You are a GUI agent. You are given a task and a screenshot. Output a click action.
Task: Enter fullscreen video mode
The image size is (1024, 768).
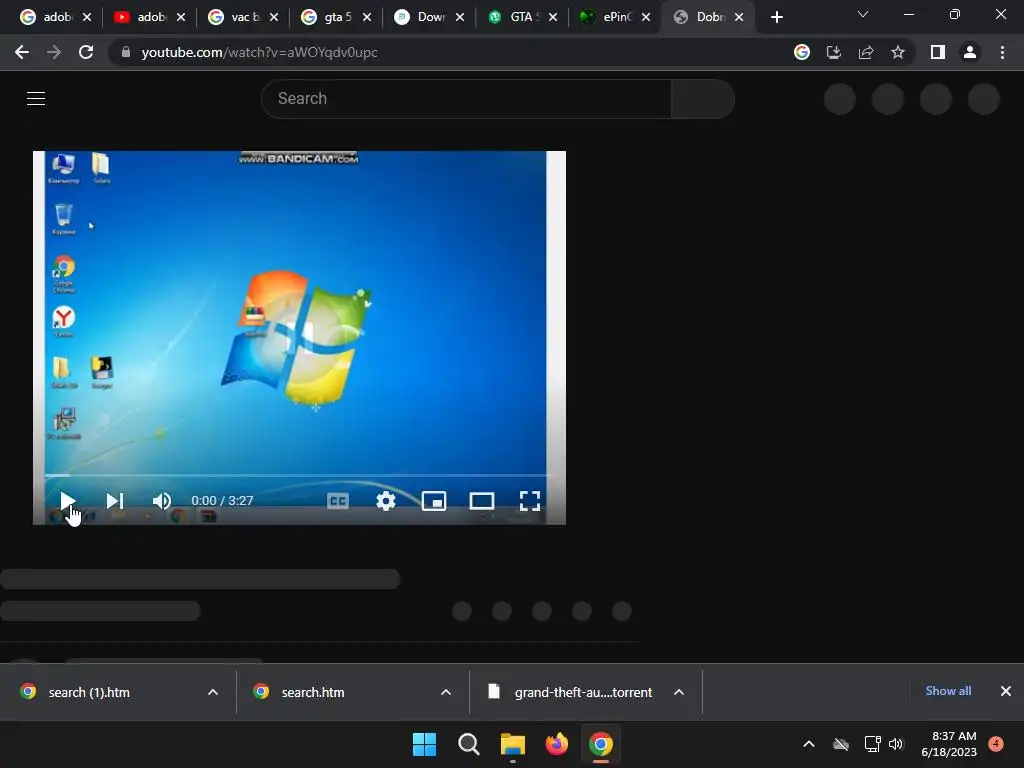530,501
